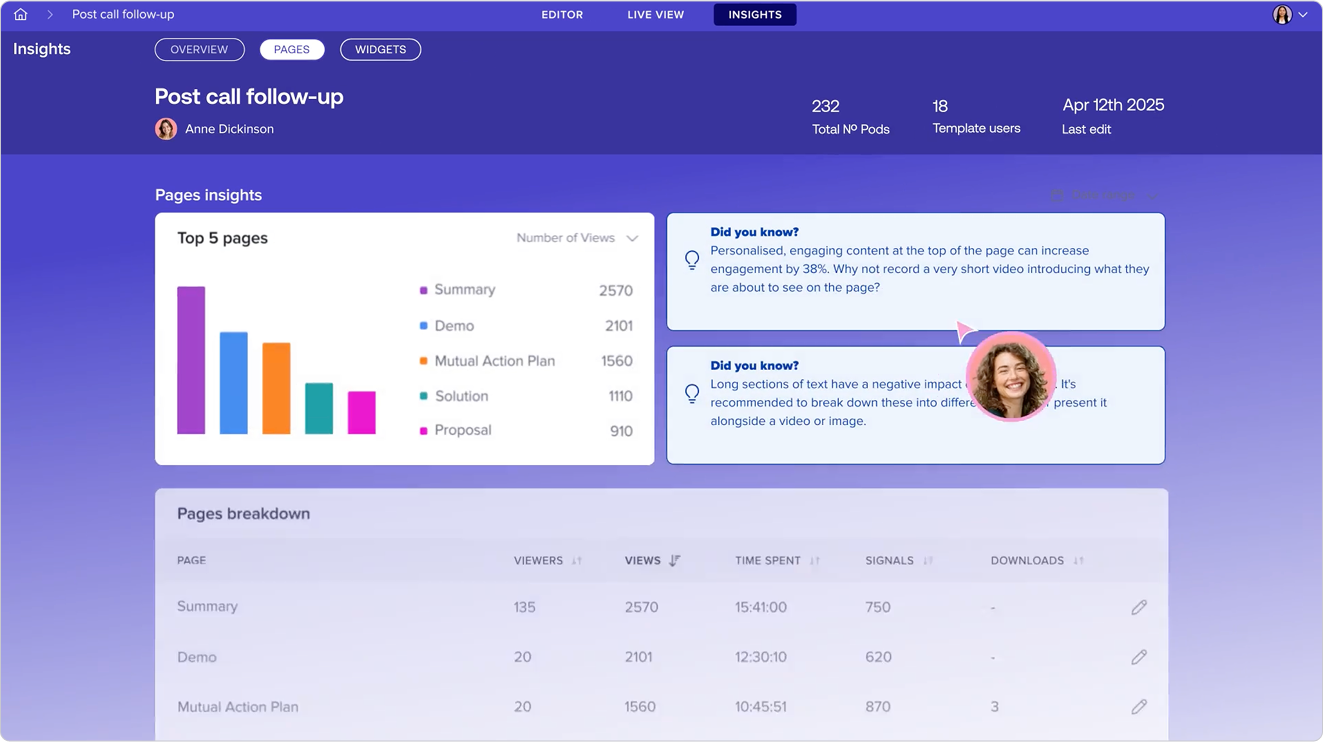Go to the home icon in breadcrumb

coord(20,14)
